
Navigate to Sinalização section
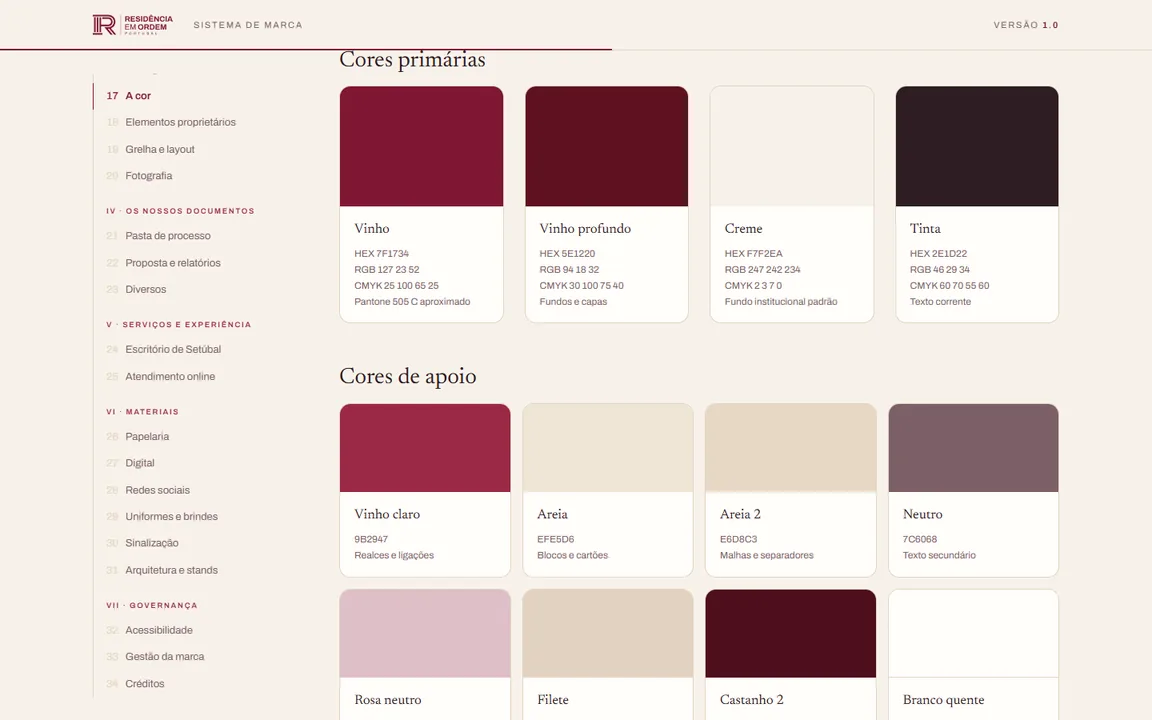(151, 543)
